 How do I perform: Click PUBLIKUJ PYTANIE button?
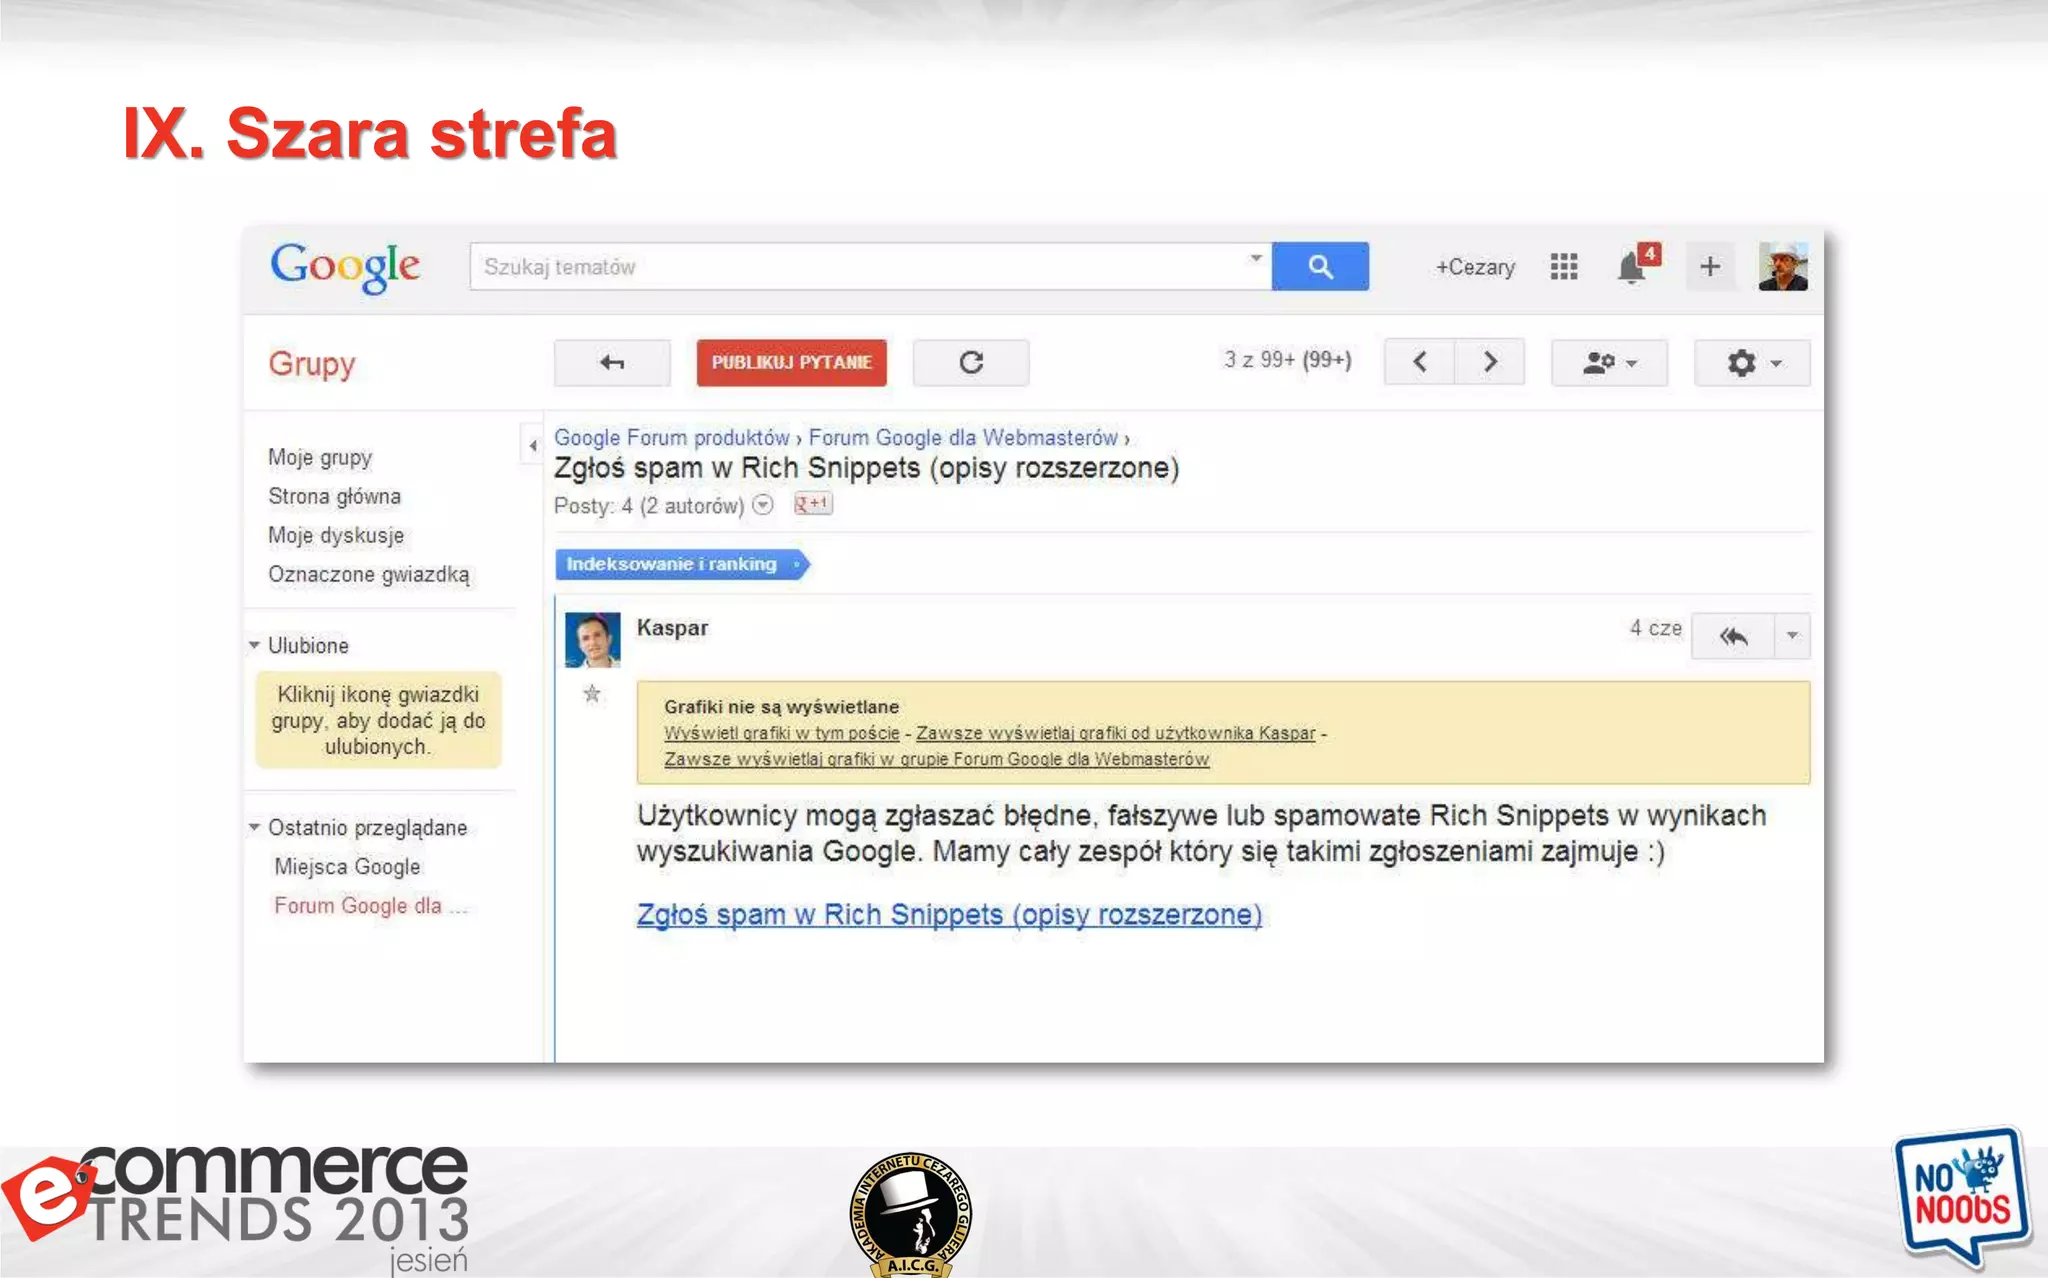tap(792, 362)
